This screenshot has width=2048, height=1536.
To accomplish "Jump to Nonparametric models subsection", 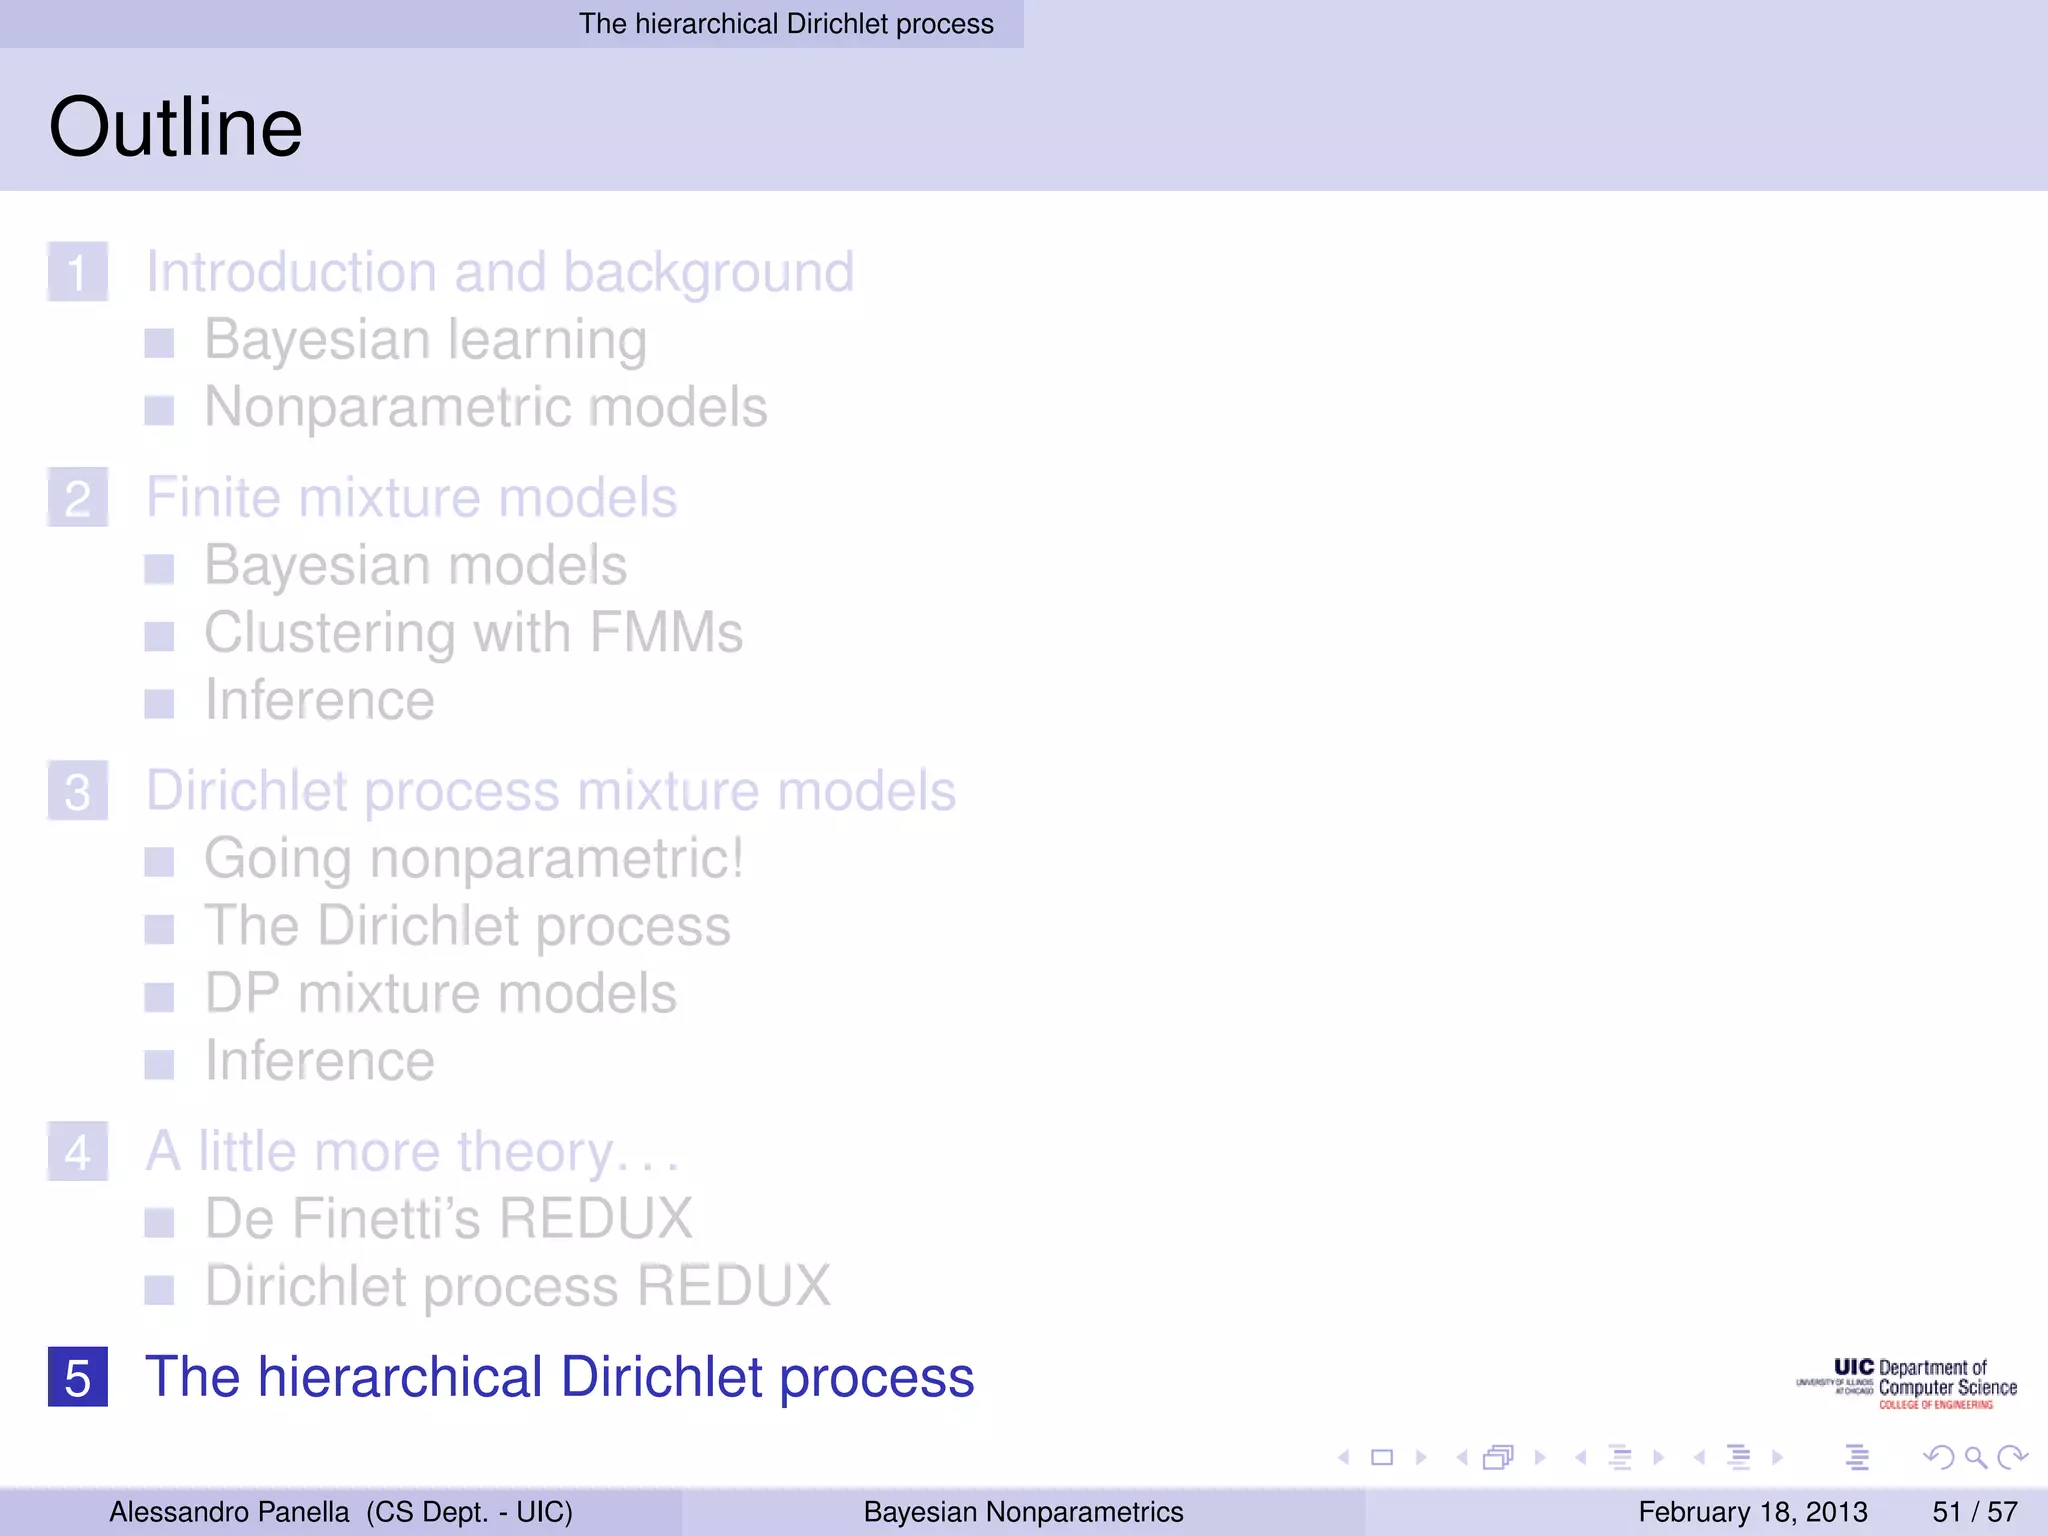I will pyautogui.click(x=486, y=407).
